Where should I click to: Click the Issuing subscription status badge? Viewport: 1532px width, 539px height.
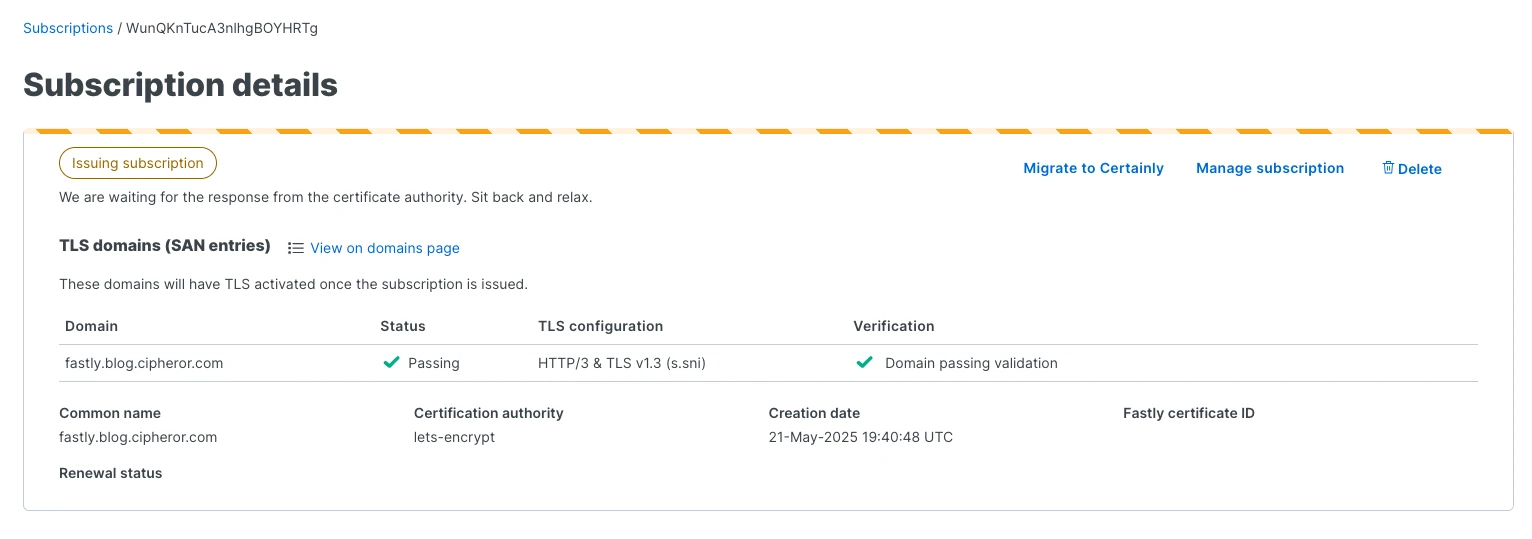pyautogui.click(x=138, y=163)
